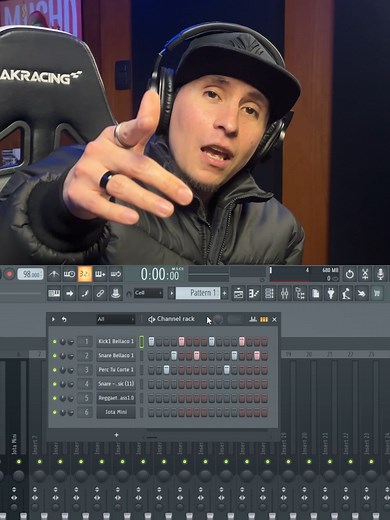Click the icon left of shopping cart

pos(362,293)
